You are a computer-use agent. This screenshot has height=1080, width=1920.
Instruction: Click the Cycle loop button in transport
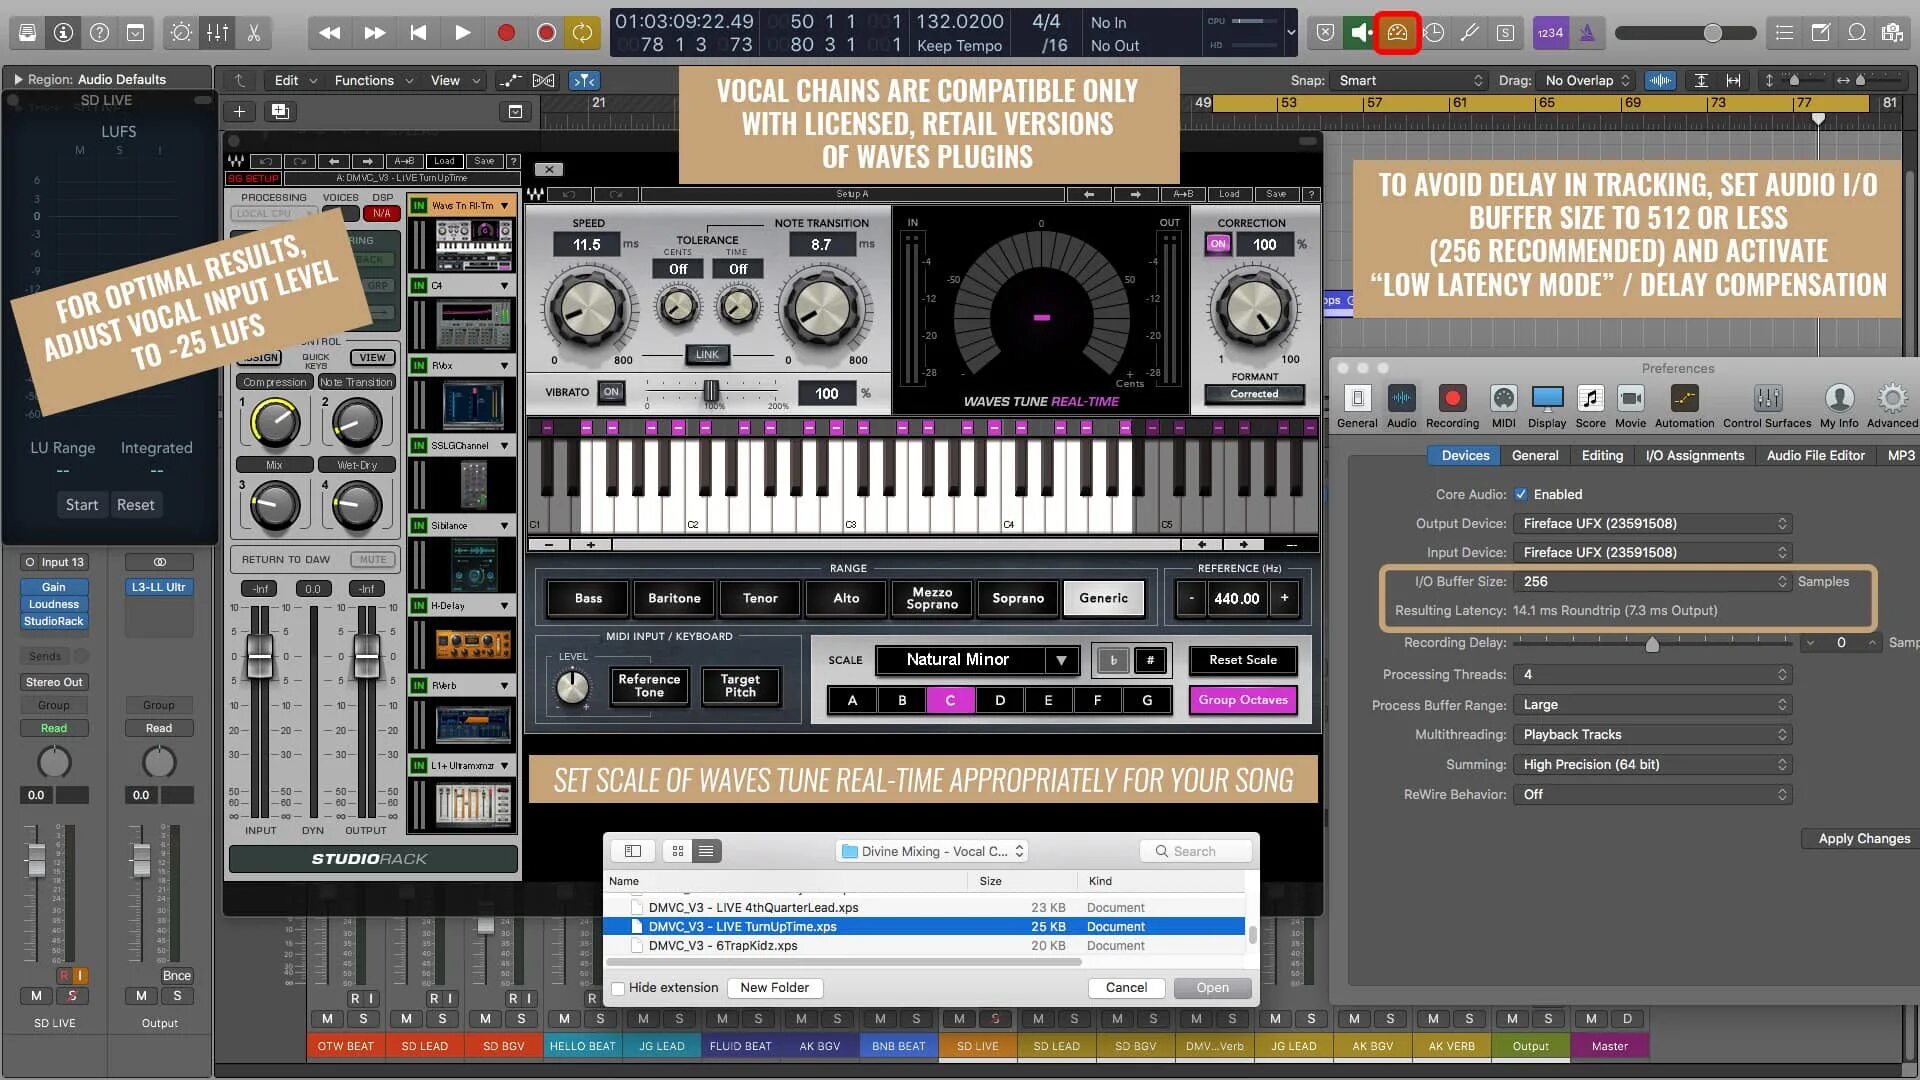tap(582, 33)
